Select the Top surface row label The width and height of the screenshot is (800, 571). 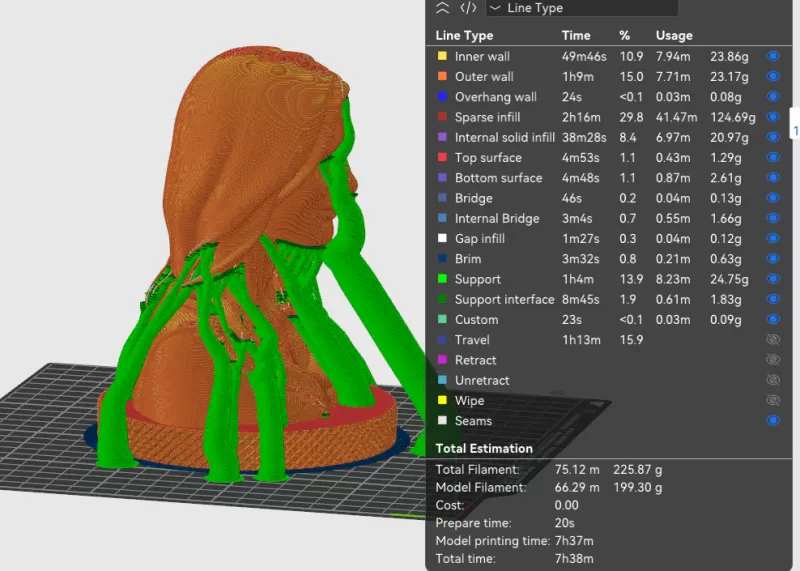[487, 158]
